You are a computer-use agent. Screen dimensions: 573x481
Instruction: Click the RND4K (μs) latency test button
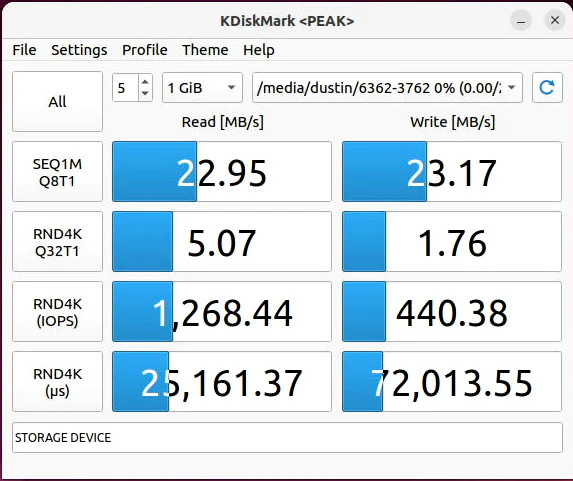point(57,382)
